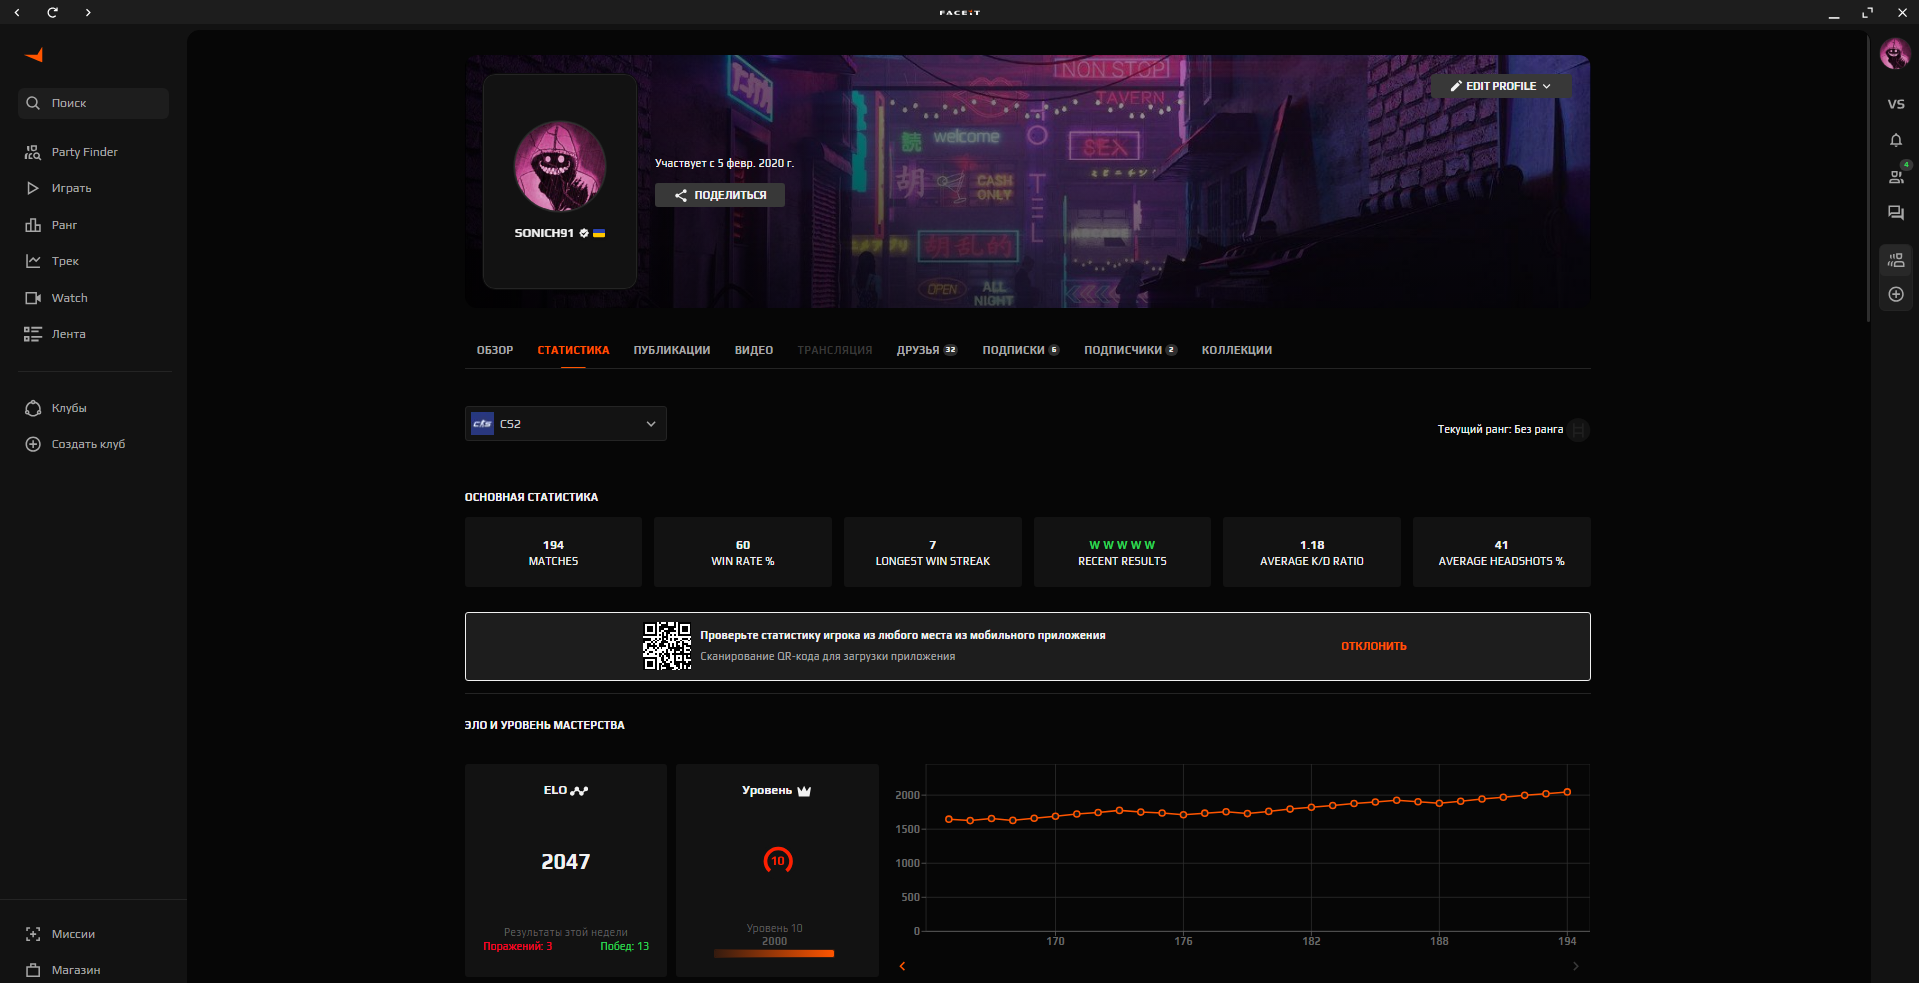Screen dimensions: 1919x983
Task: Open the ПУБЛИКАЦИИ tab
Action: [672, 350]
